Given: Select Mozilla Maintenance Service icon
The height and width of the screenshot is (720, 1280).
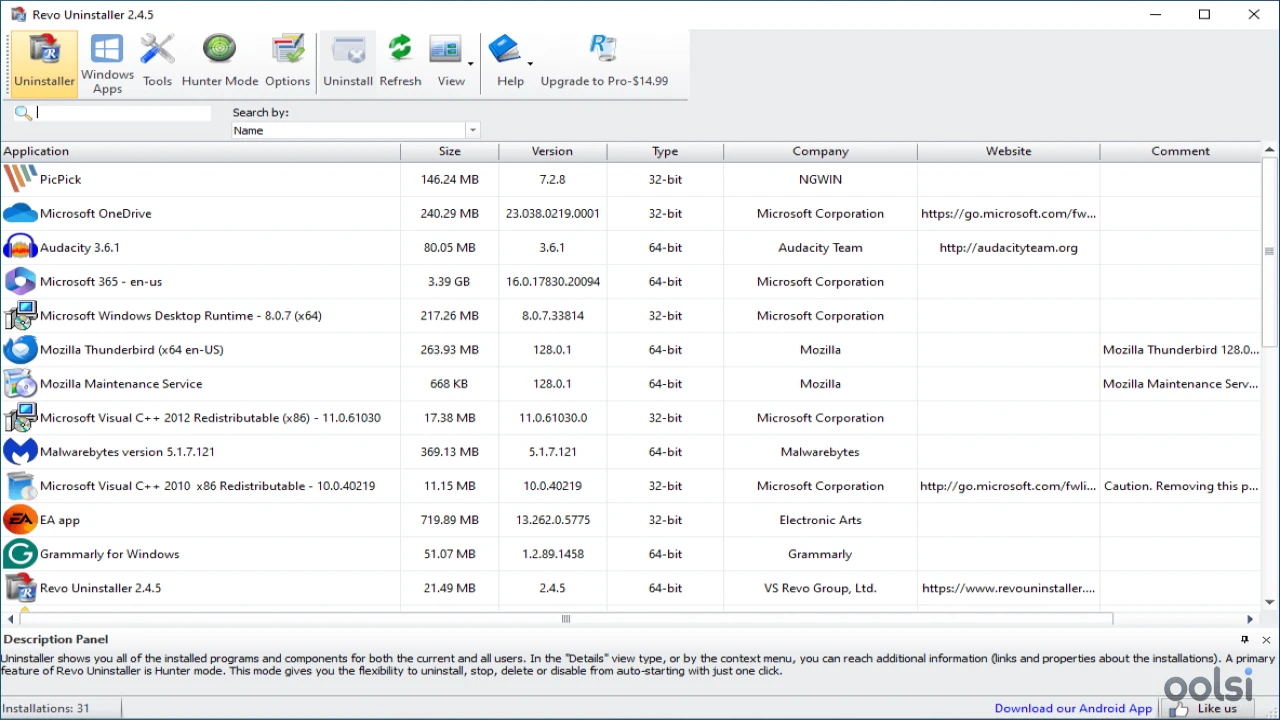Looking at the screenshot, I should click(20, 383).
